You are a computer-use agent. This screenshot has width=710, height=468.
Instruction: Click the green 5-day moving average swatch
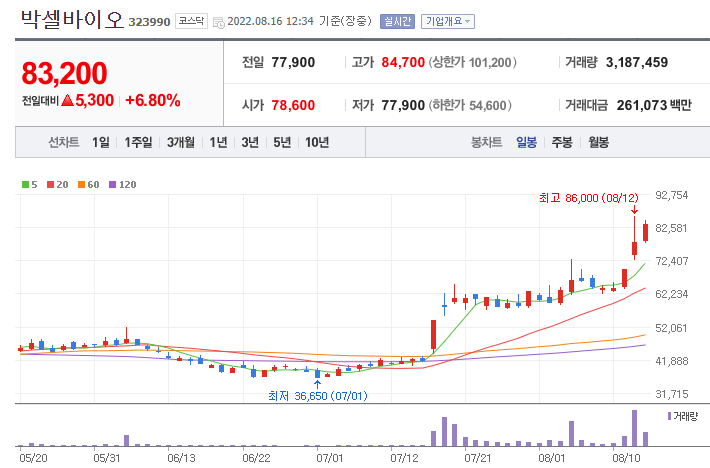[25, 185]
